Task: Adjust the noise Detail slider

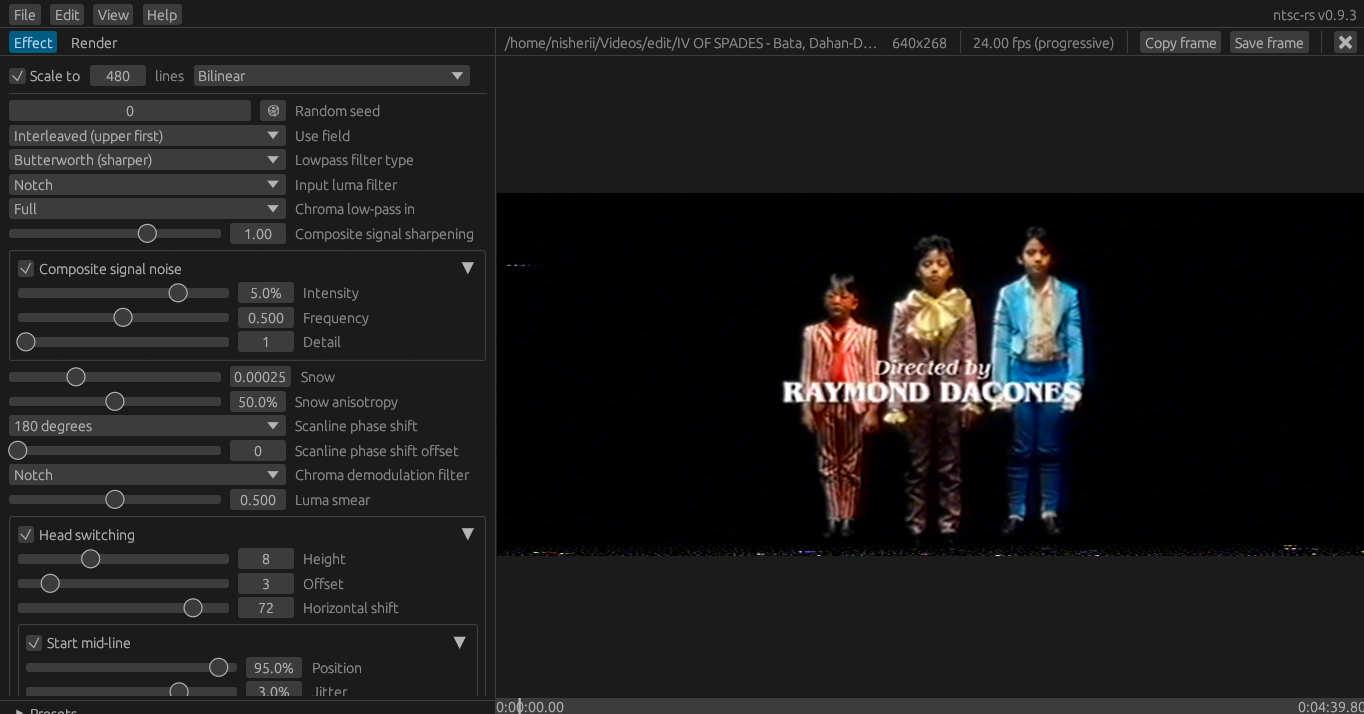Action: click(123, 342)
